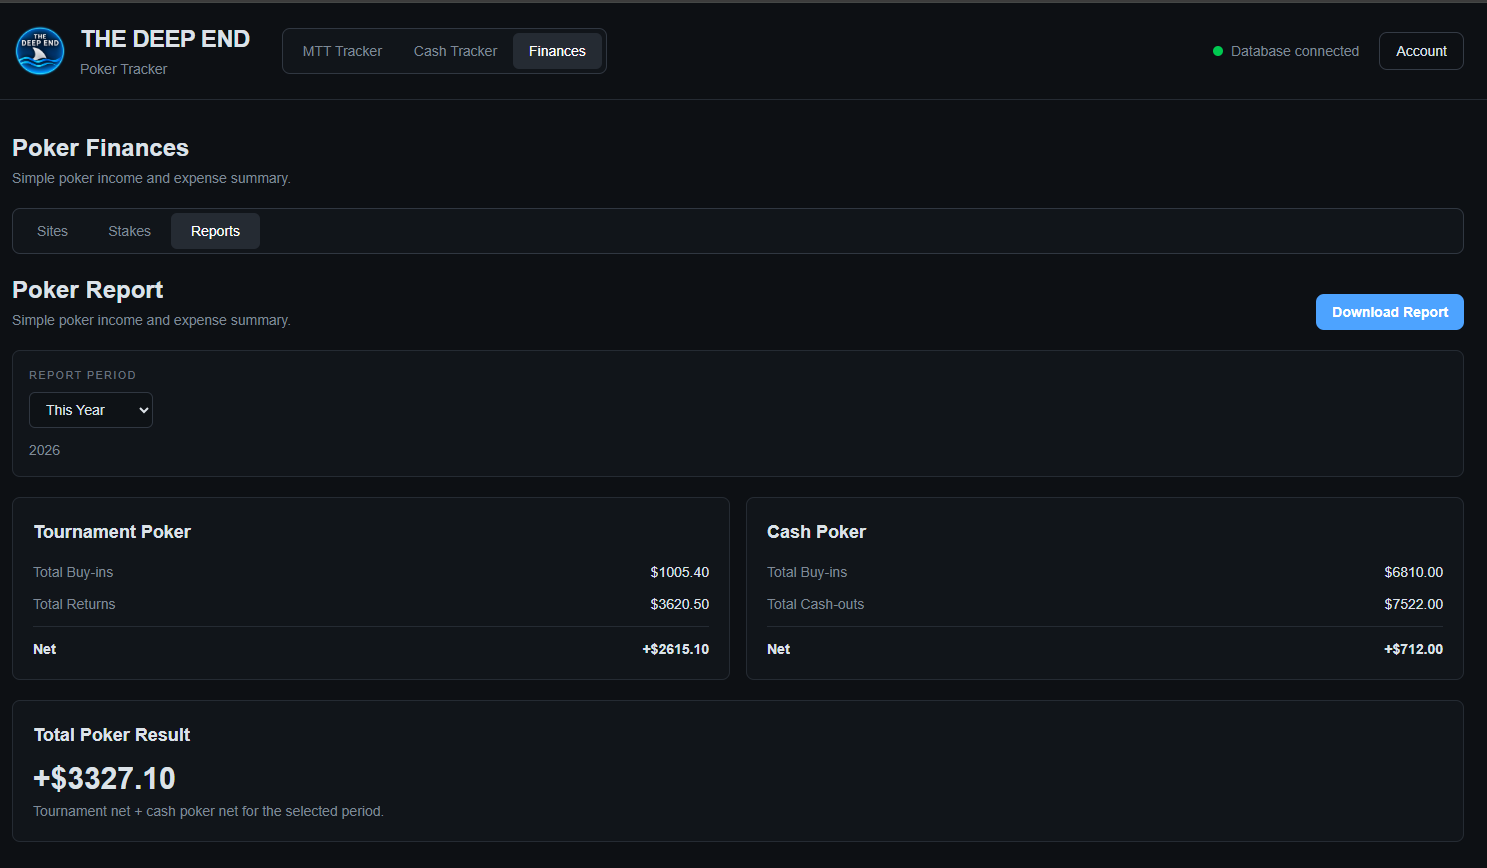
Task: Click tournament net value +$2615.10
Action: pos(675,649)
